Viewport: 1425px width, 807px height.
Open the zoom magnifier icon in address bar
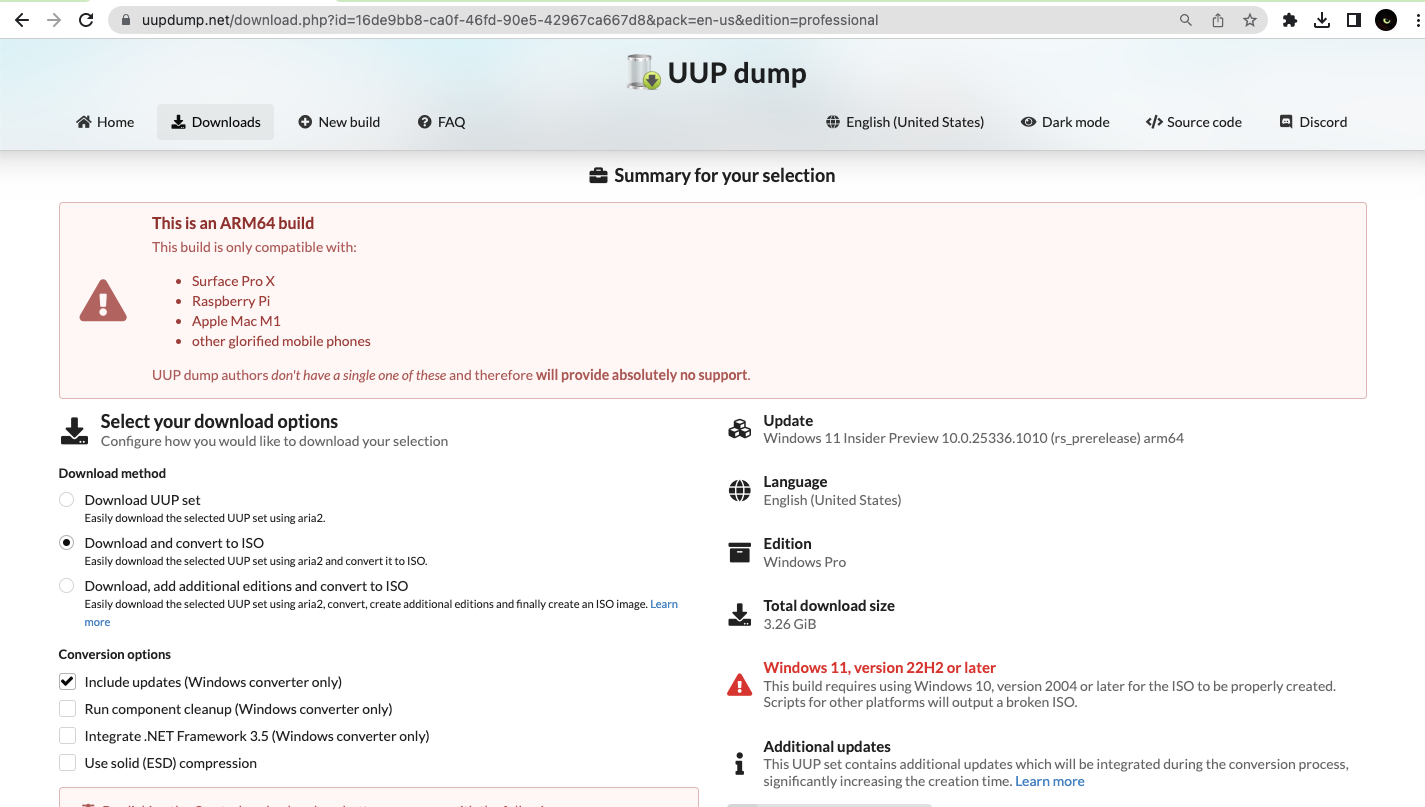coord(1186,20)
